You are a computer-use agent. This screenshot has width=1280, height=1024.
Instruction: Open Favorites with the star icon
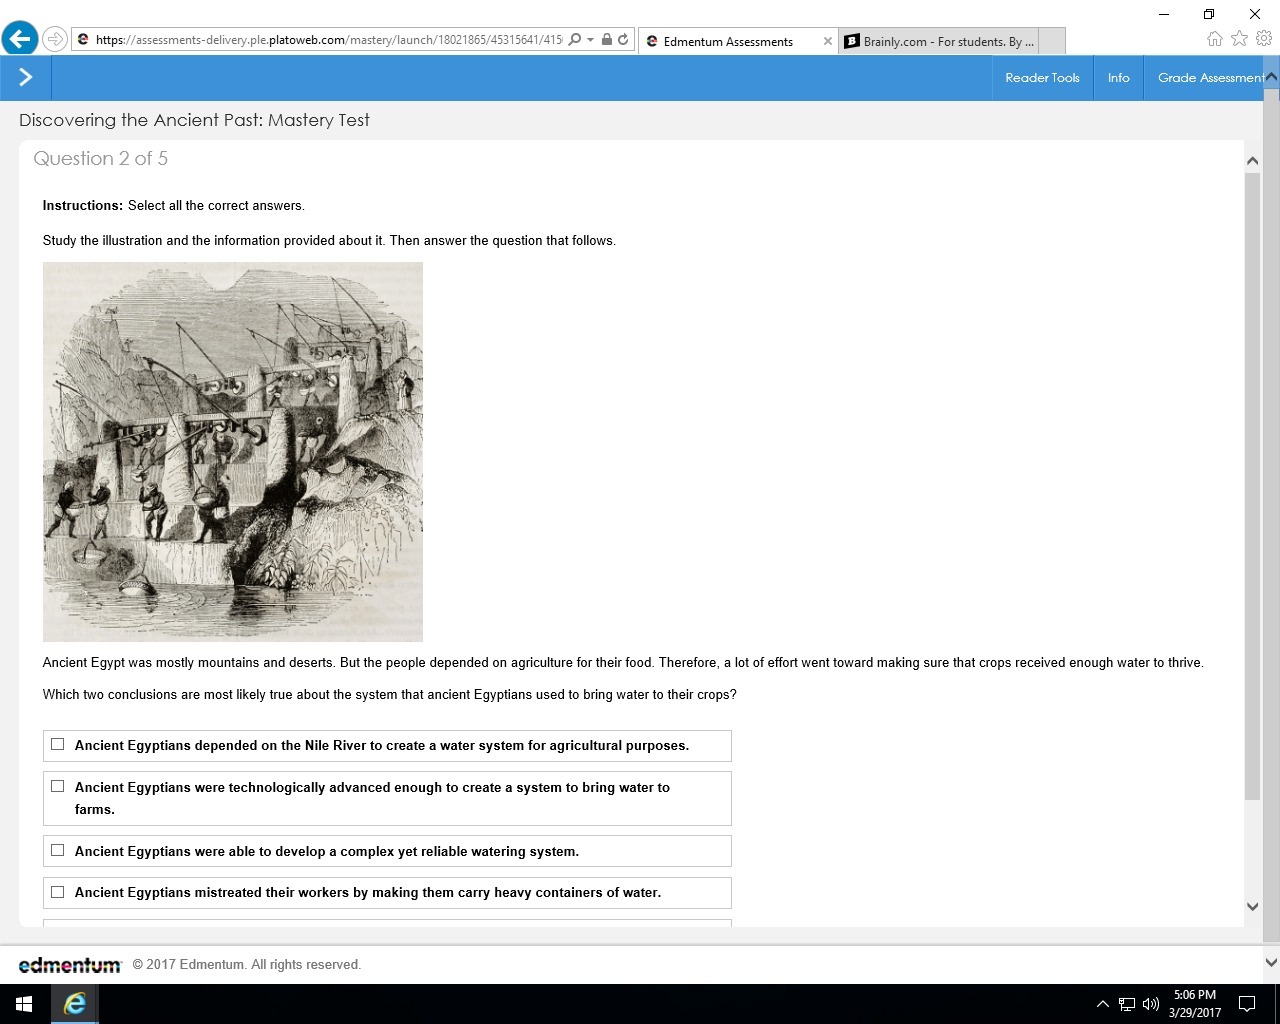(1239, 39)
